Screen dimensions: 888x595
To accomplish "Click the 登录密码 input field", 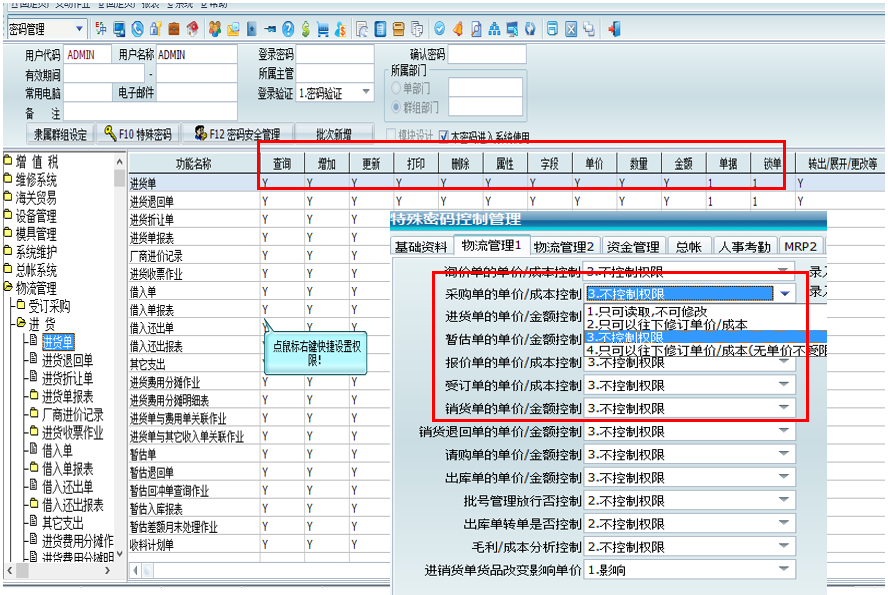I will [x=335, y=54].
